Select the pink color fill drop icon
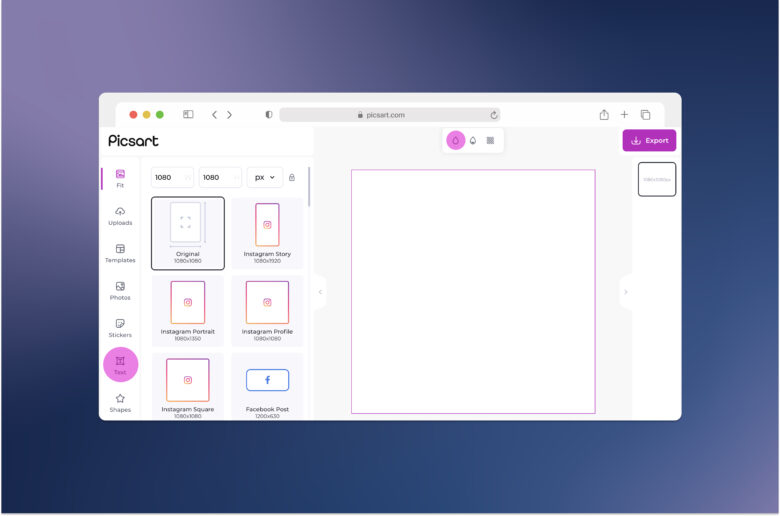This screenshot has width=780, height=516. [x=455, y=140]
